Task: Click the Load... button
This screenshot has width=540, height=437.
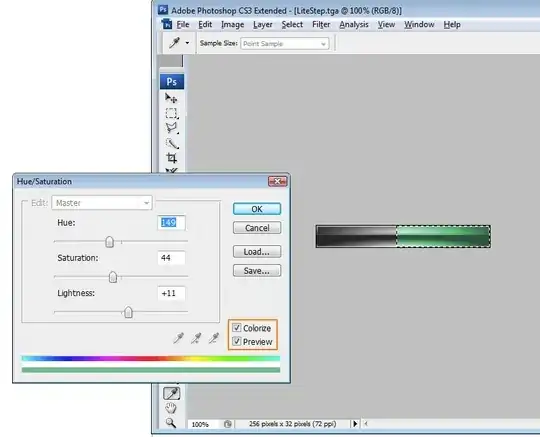Action: click(x=257, y=251)
